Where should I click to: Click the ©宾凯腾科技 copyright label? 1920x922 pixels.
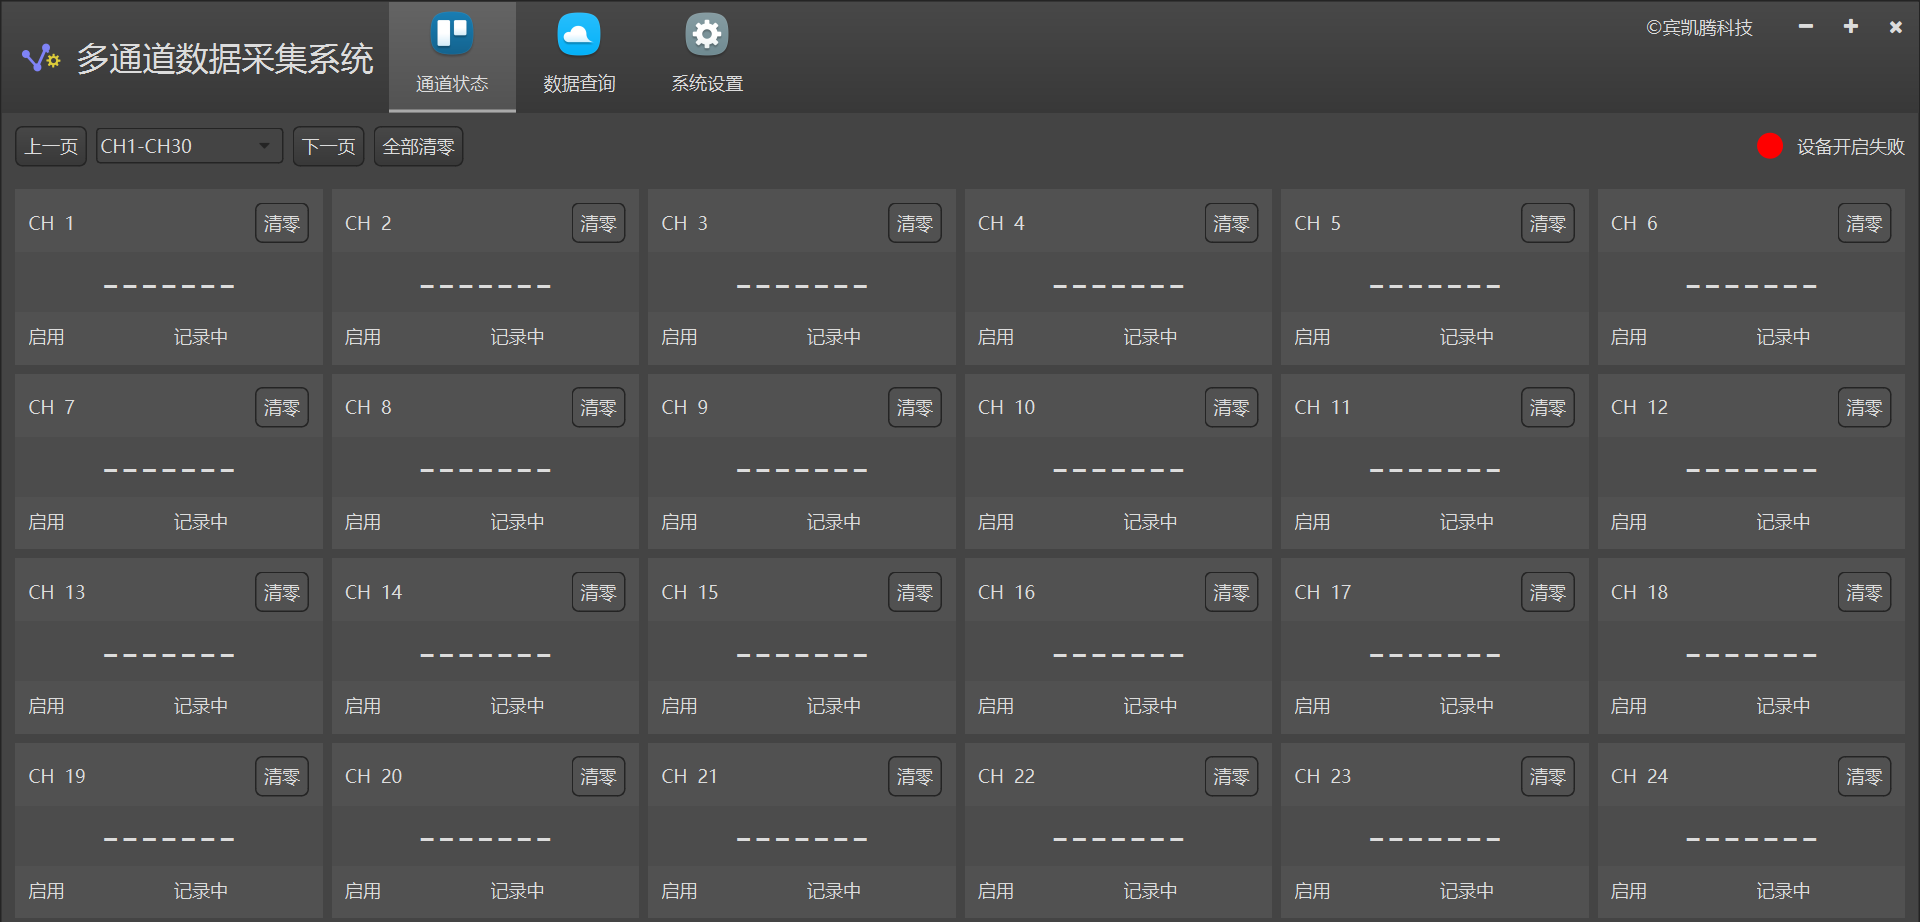pyautogui.click(x=1699, y=28)
